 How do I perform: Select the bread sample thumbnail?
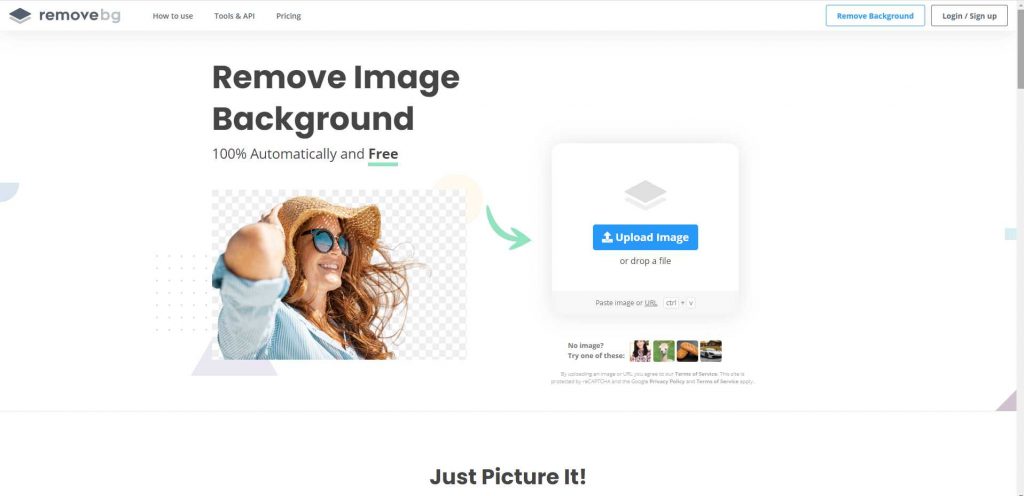pos(687,351)
